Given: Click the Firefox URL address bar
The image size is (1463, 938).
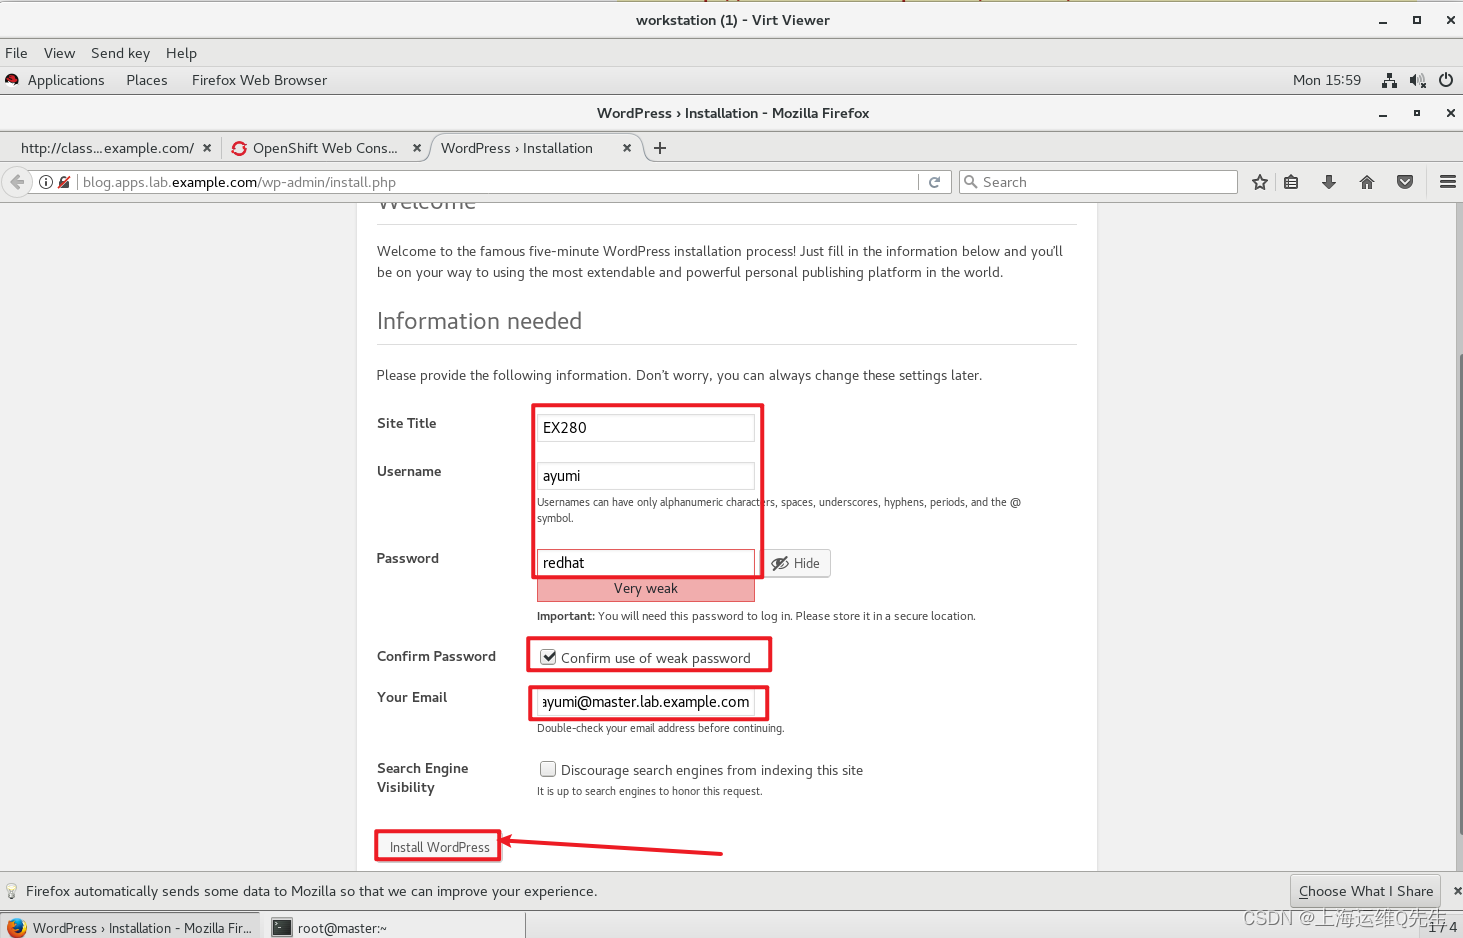Looking at the screenshot, I should (x=498, y=182).
